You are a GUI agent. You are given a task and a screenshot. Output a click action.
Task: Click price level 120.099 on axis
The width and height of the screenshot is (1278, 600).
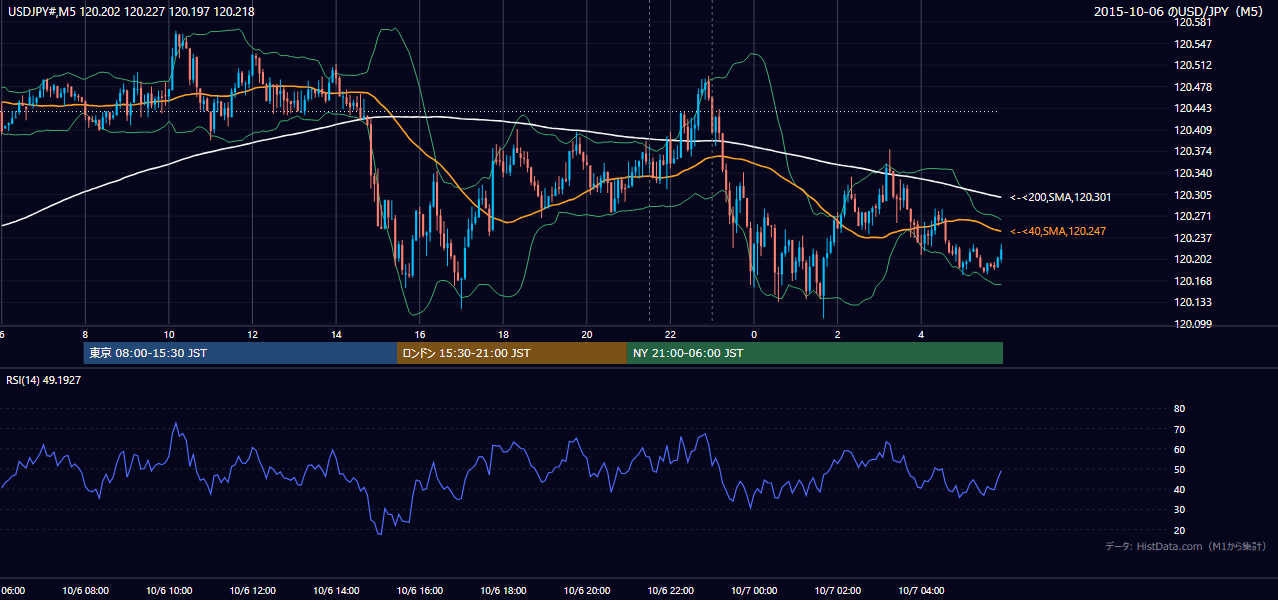point(1194,324)
